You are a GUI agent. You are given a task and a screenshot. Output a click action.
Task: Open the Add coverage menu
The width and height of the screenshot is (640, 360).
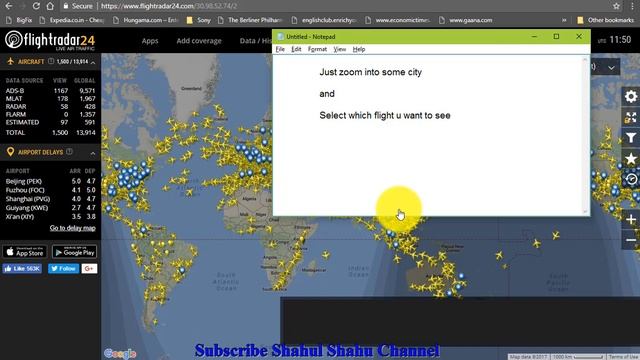[x=199, y=41]
